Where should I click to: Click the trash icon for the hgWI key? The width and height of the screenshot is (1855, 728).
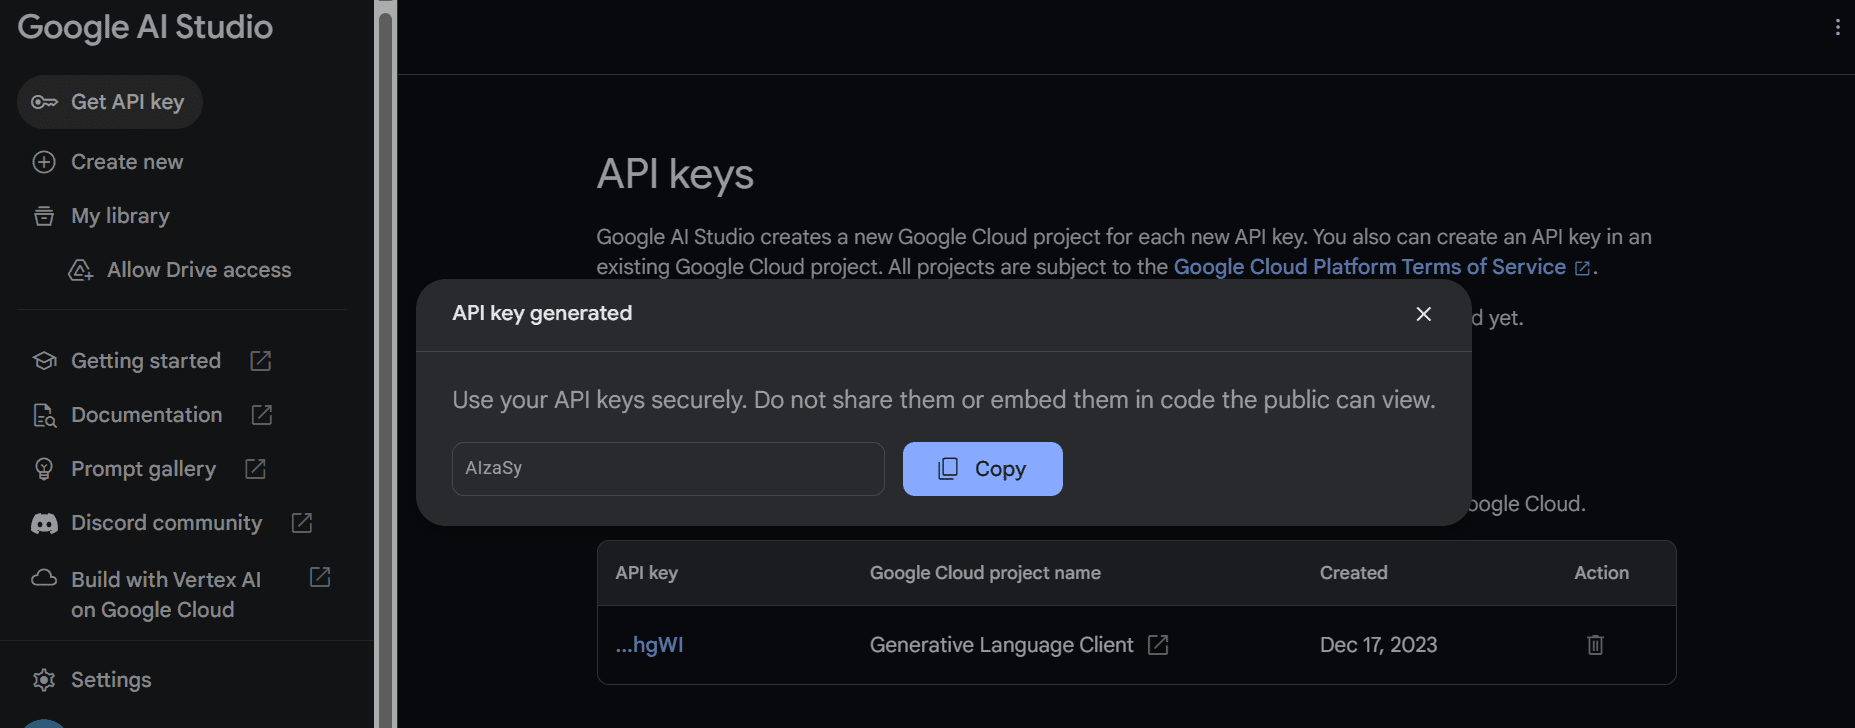(x=1595, y=645)
